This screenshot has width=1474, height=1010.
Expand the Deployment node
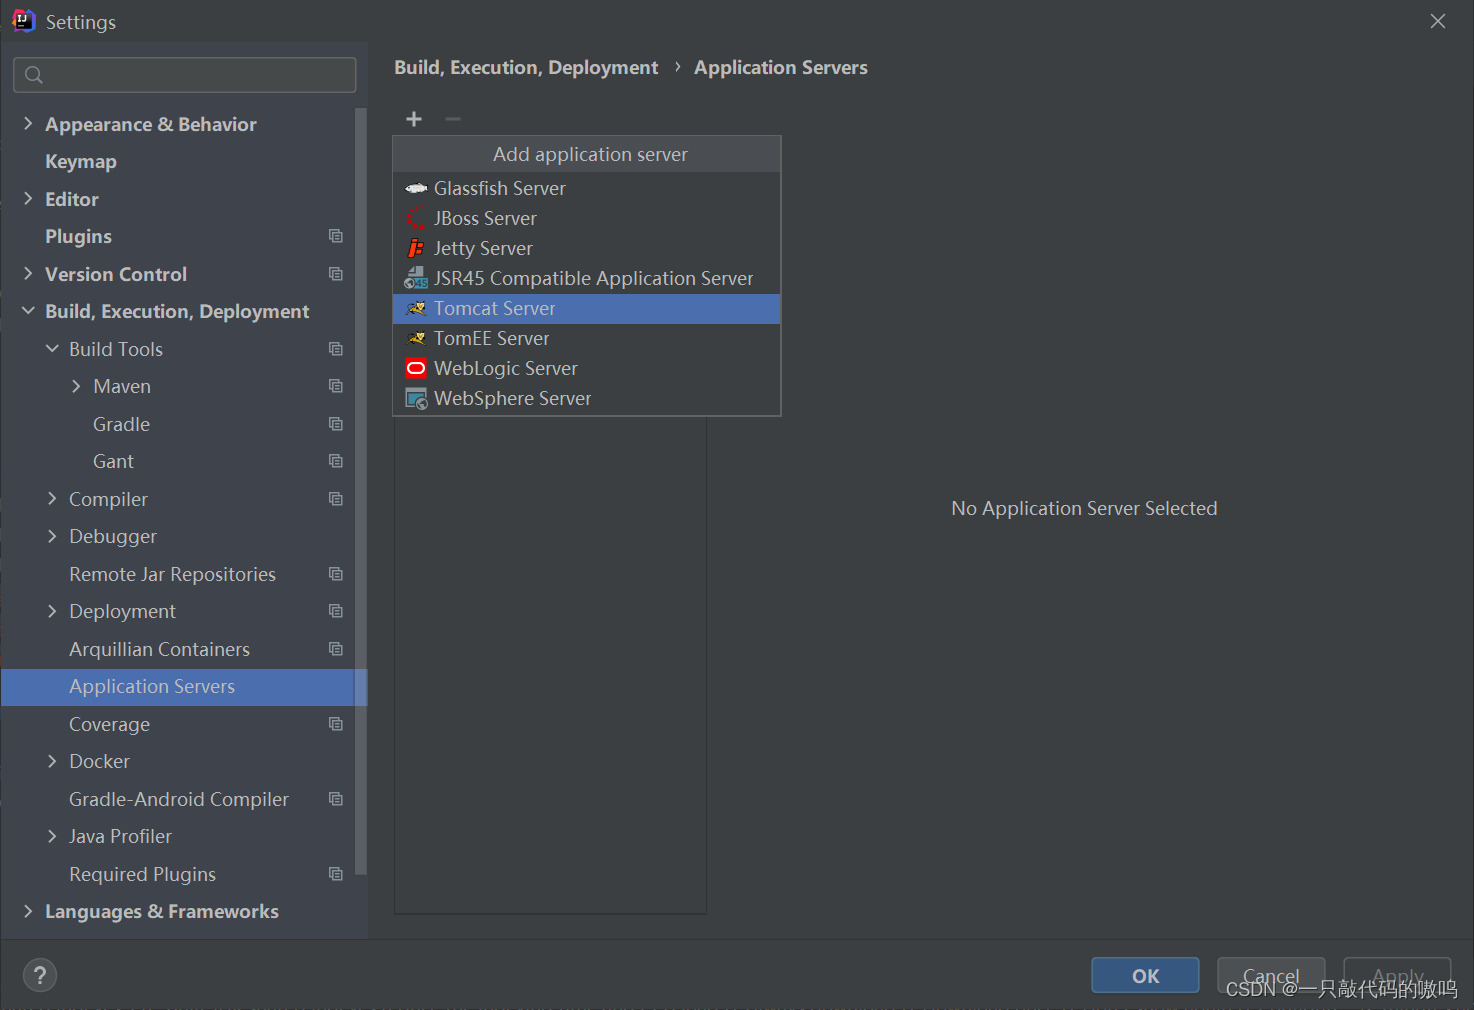(52, 611)
